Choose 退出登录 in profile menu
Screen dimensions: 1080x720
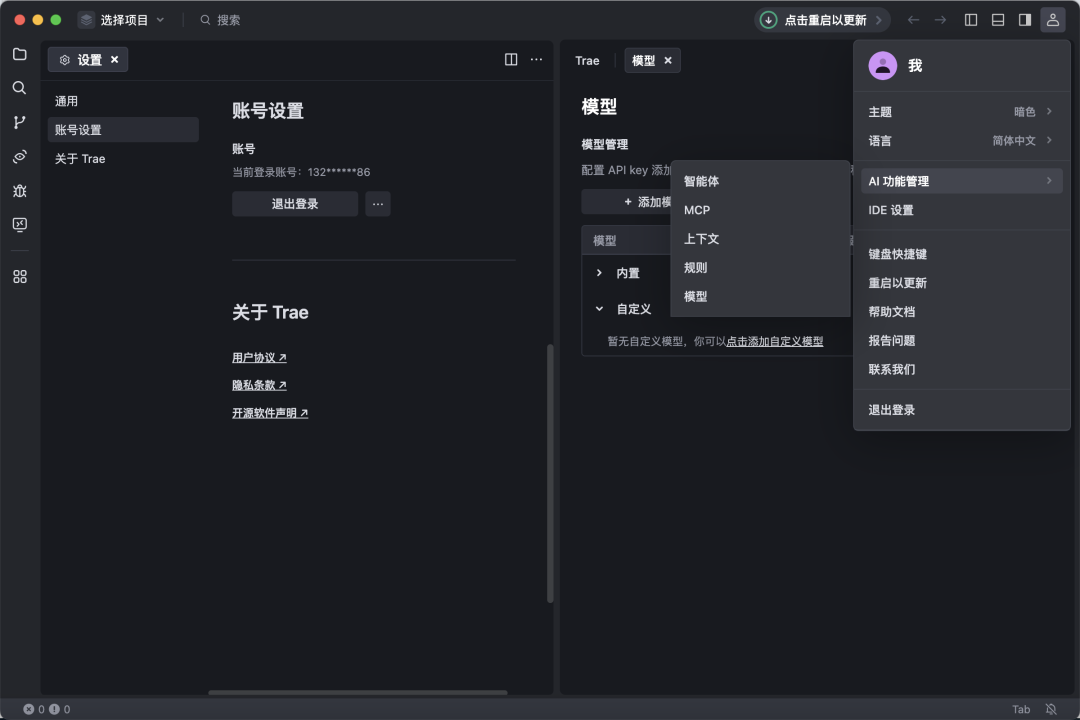(x=962, y=410)
